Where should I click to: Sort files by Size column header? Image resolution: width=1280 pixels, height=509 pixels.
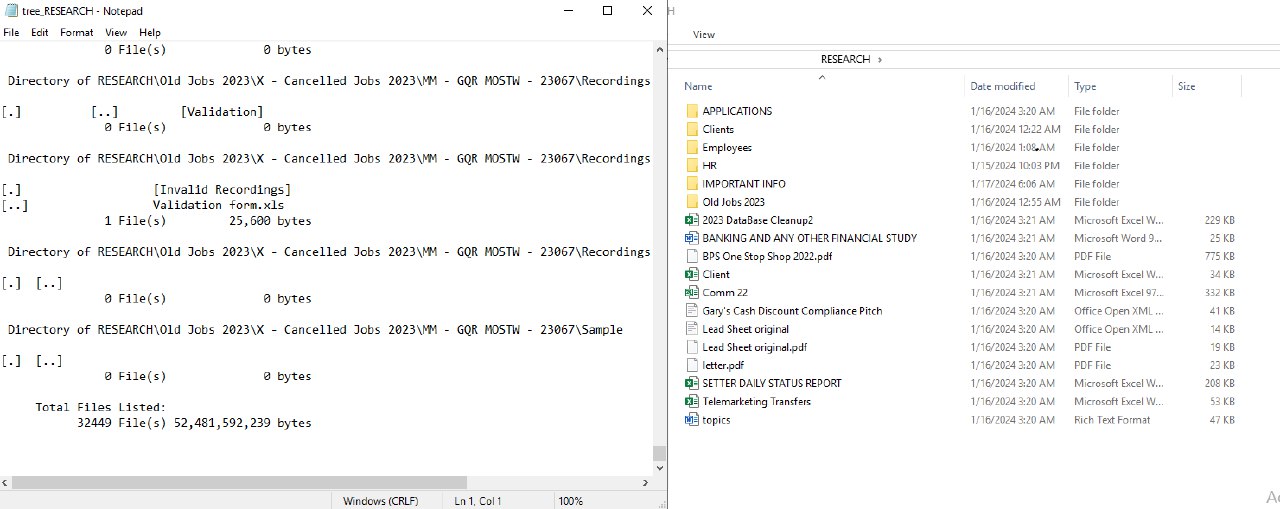1186,87
